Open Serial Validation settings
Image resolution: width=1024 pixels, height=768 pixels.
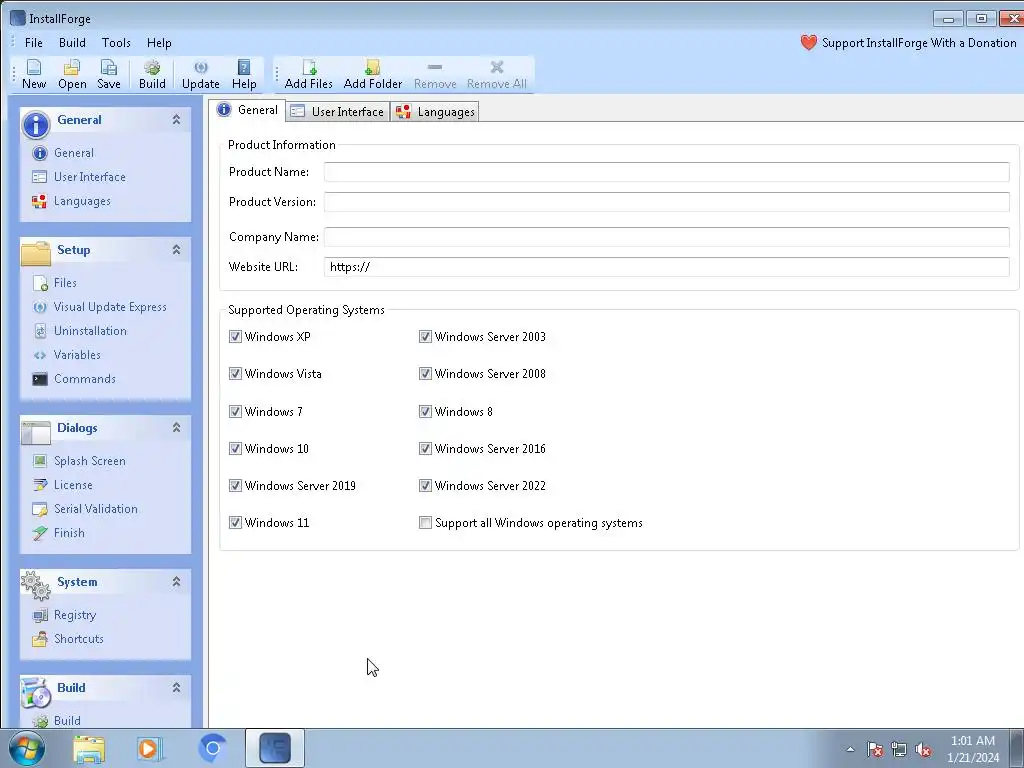(x=85, y=509)
